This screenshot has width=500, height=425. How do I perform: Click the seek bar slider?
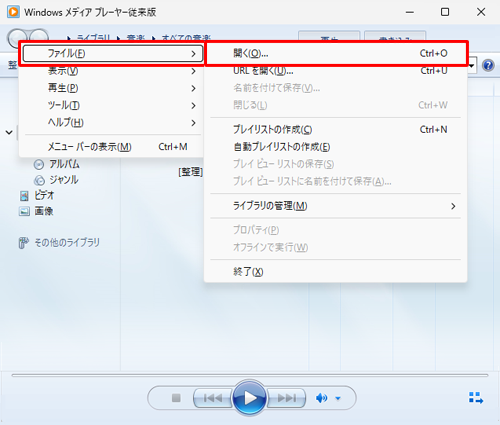(x=250, y=375)
